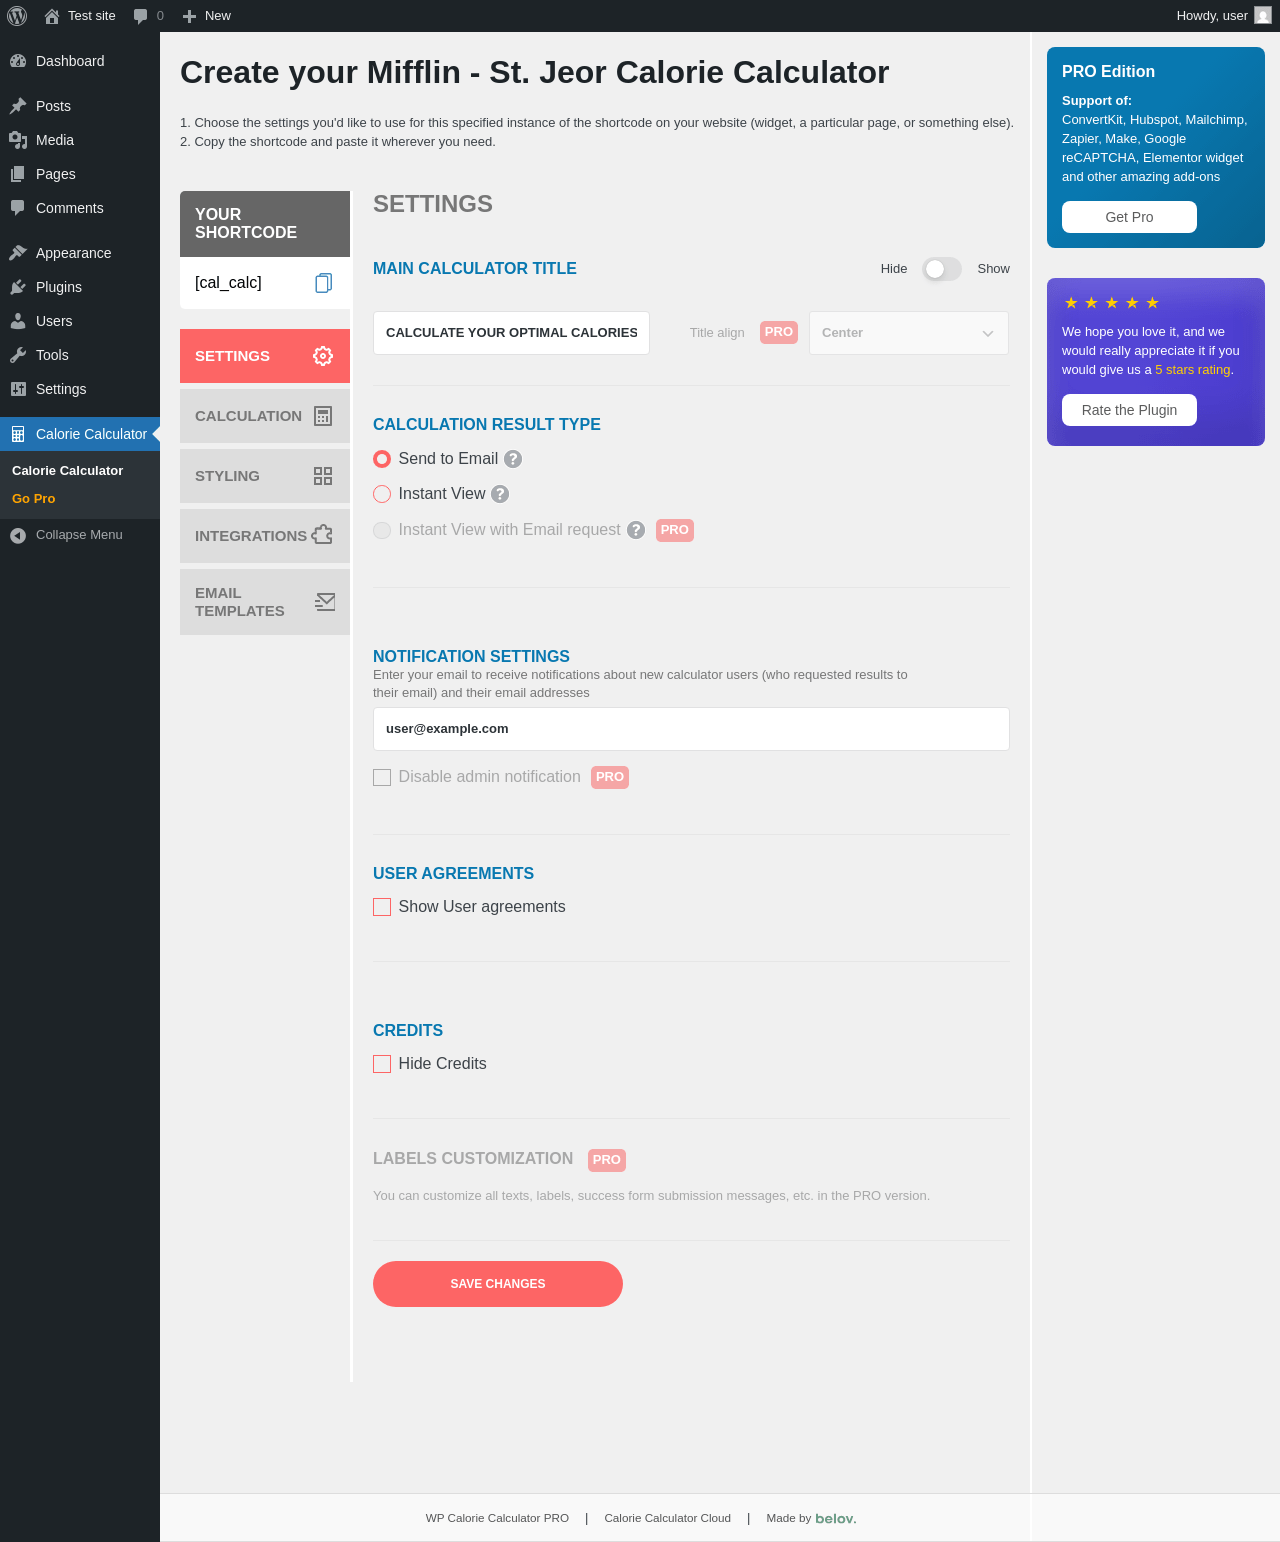1280x1542 pixels.
Task: Open Calorie Calculator Cloud footer link
Action: tap(667, 1518)
